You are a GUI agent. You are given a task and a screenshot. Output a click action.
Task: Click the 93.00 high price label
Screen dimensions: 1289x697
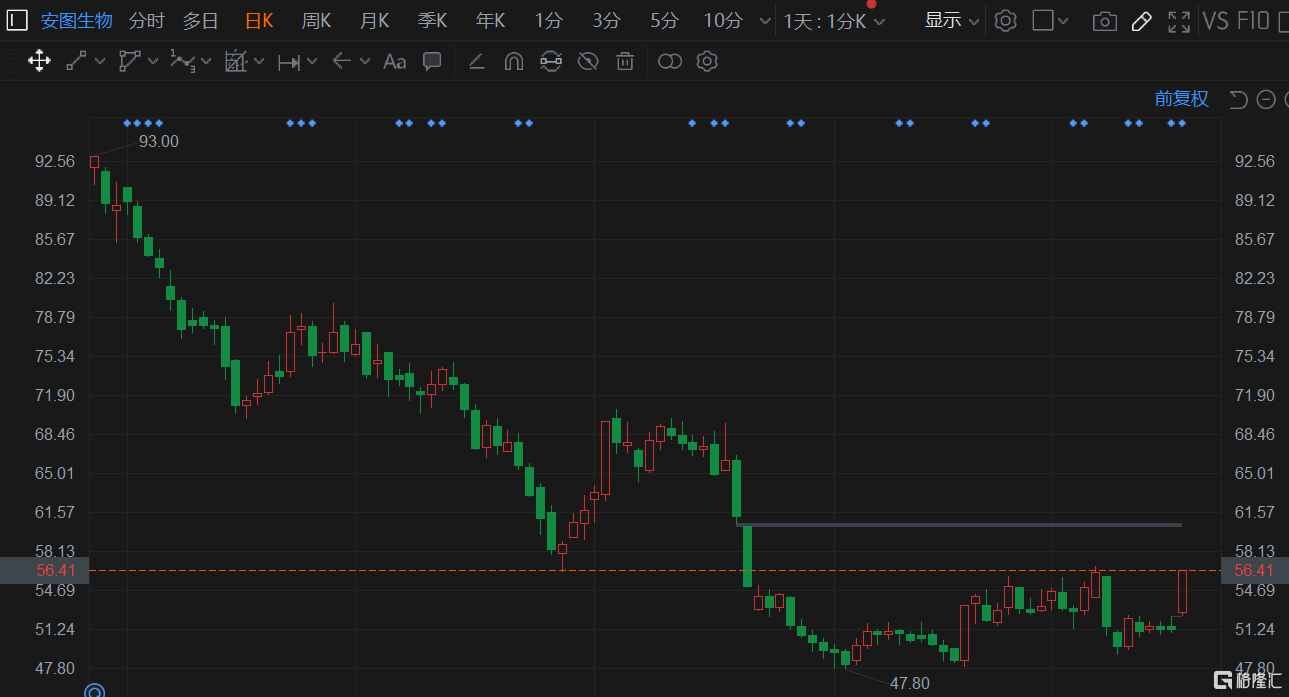coord(159,142)
